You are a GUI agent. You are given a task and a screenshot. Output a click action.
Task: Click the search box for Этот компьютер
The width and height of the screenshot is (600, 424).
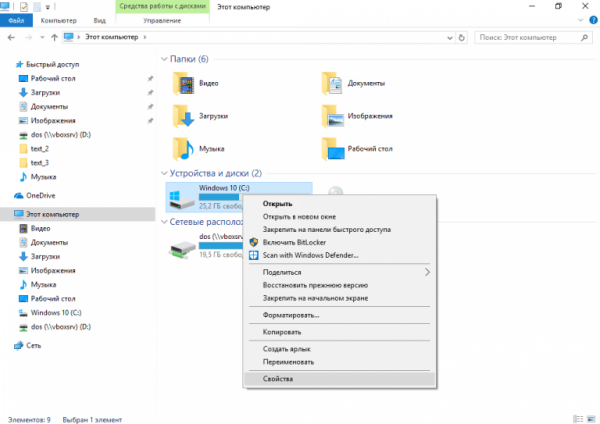click(x=532, y=38)
